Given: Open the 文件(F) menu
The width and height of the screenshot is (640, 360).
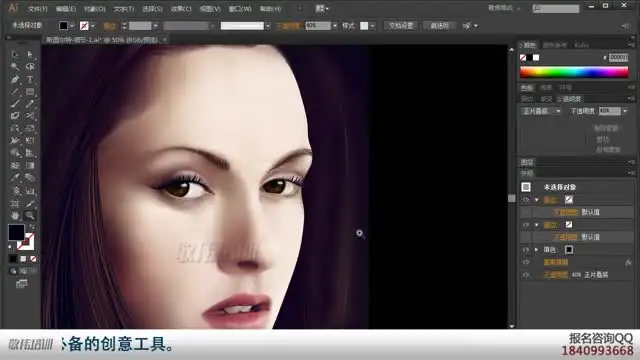Looking at the screenshot, I should (38, 9).
